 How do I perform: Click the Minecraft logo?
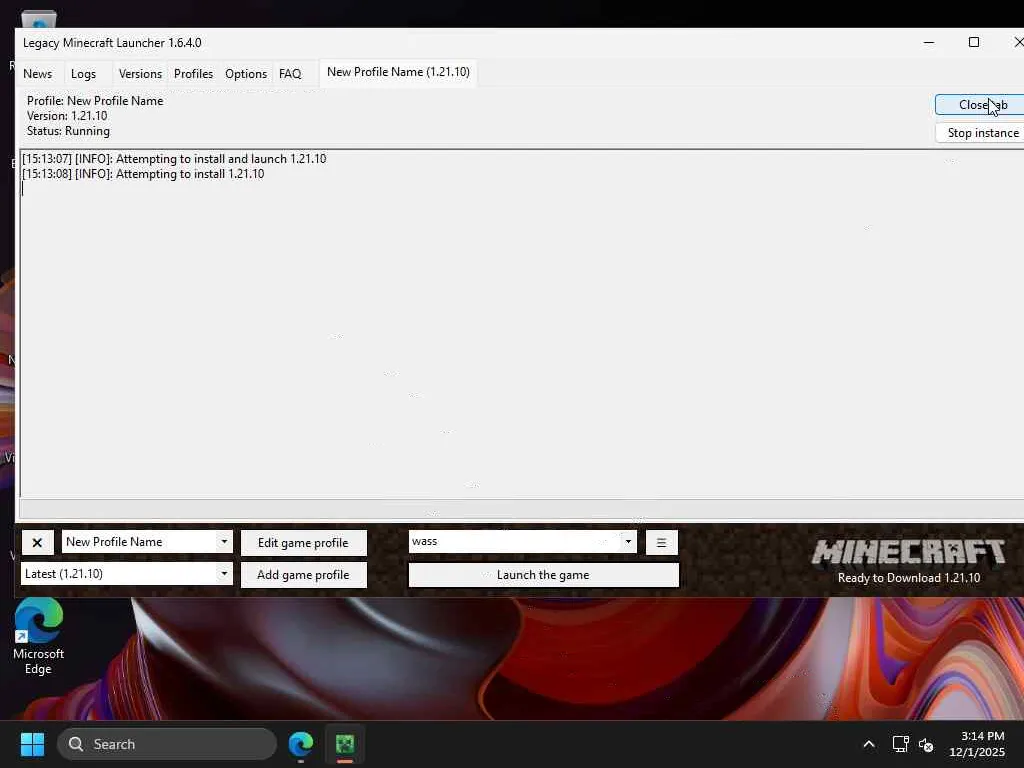[x=908, y=552]
